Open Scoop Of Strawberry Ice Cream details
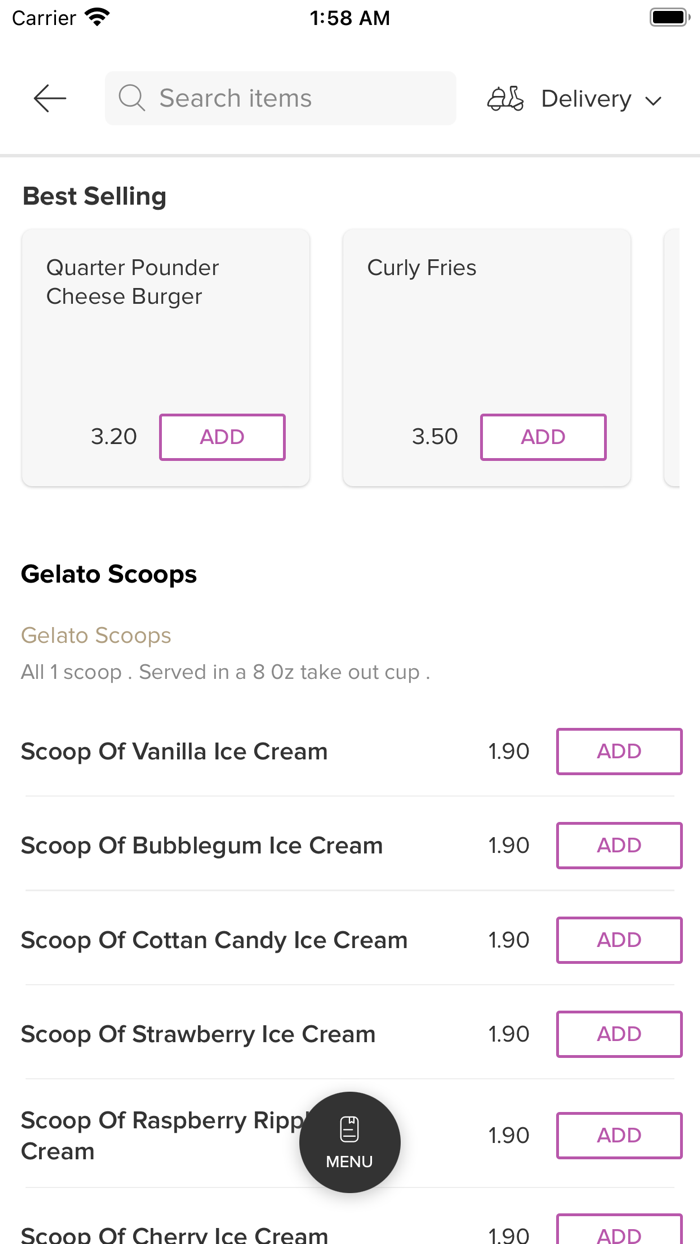Image resolution: width=700 pixels, height=1244 pixels. (x=198, y=1034)
